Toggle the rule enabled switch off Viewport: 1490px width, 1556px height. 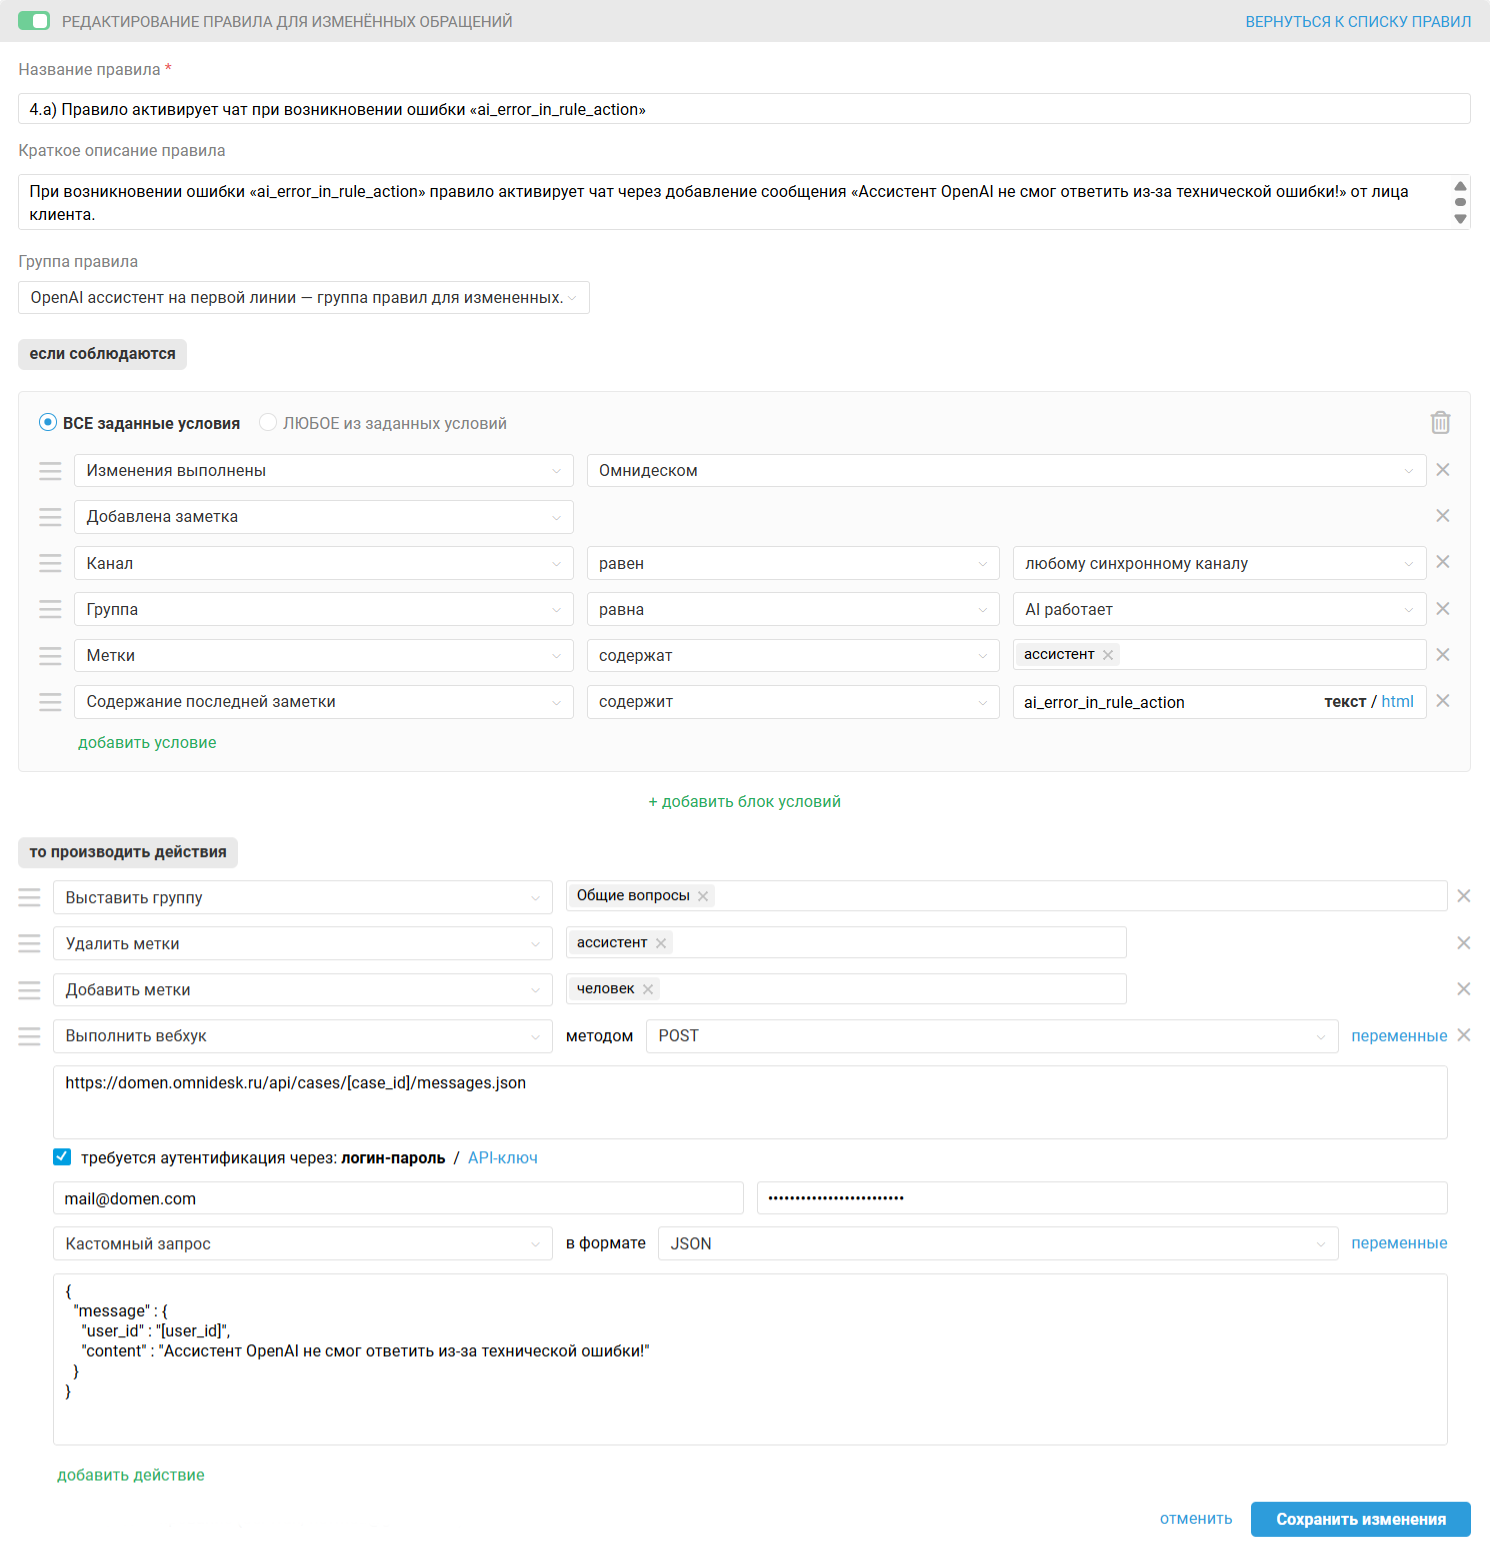(x=34, y=21)
